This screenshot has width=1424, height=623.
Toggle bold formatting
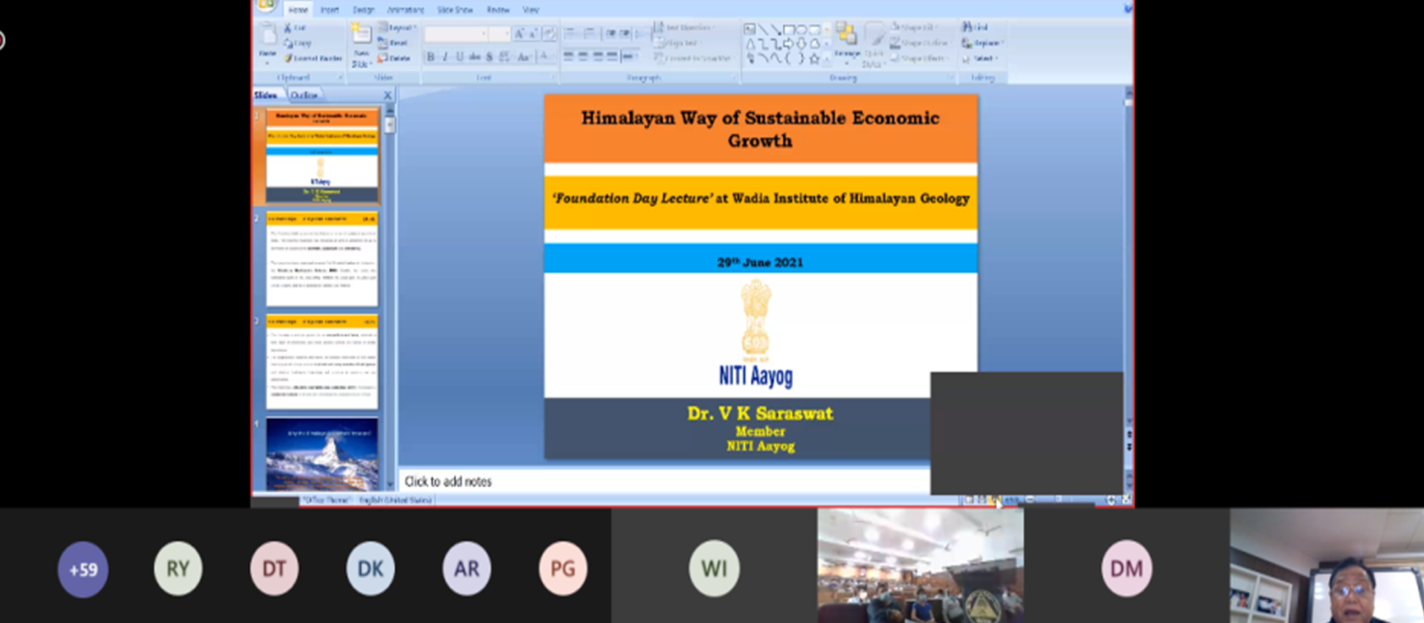(431, 57)
